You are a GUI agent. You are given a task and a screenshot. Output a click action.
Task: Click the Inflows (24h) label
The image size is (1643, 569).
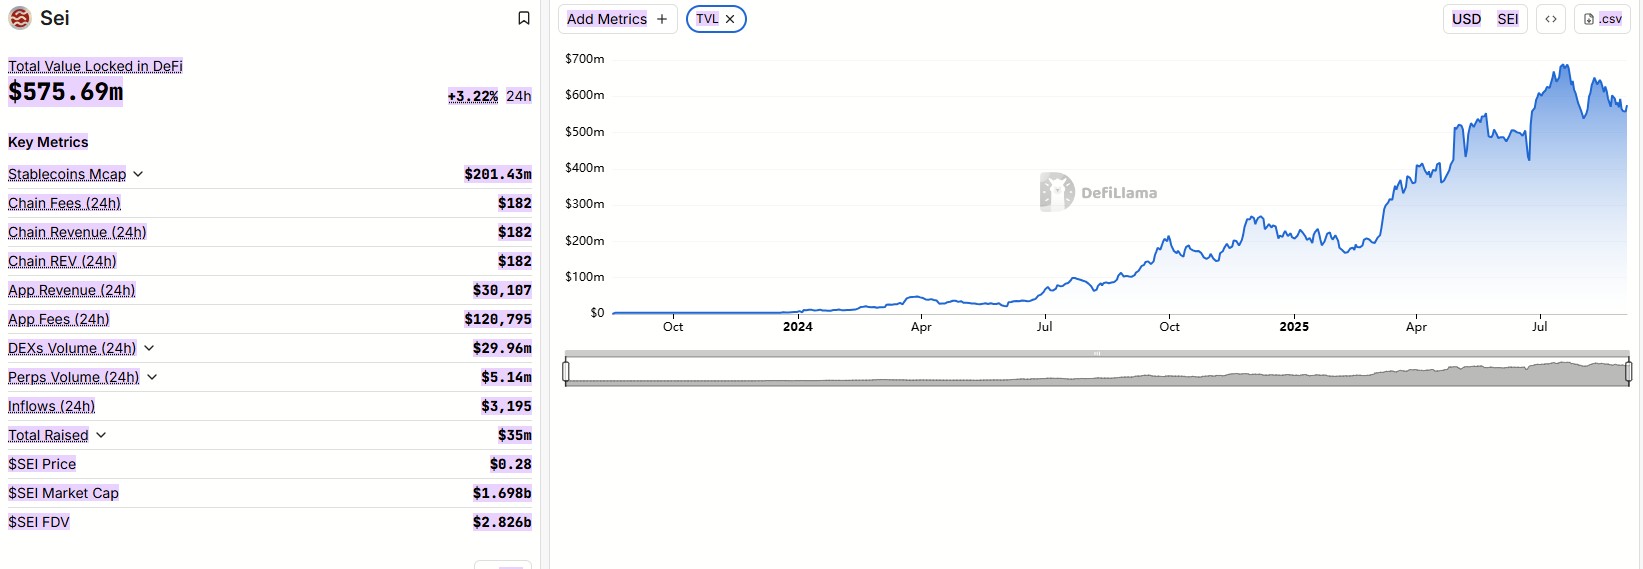click(51, 406)
